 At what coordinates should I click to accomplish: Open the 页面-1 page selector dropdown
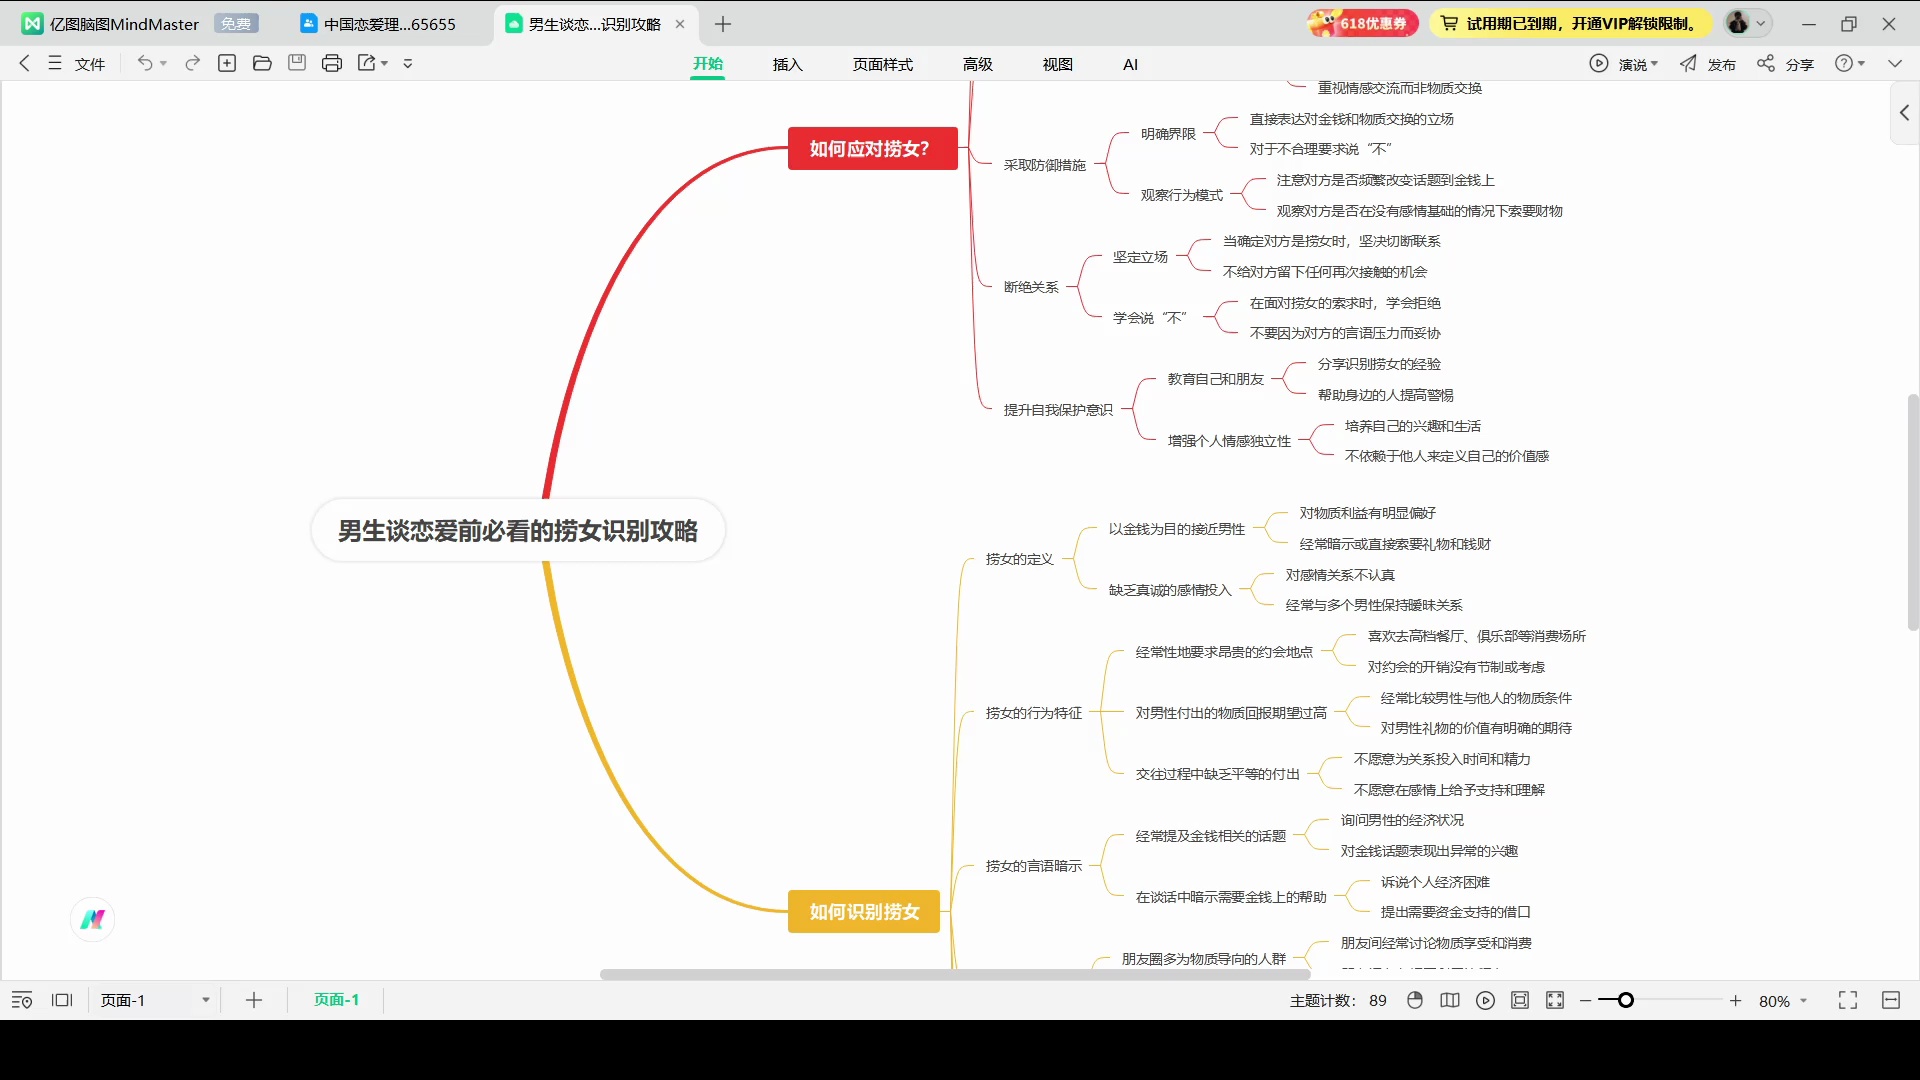(206, 1000)
